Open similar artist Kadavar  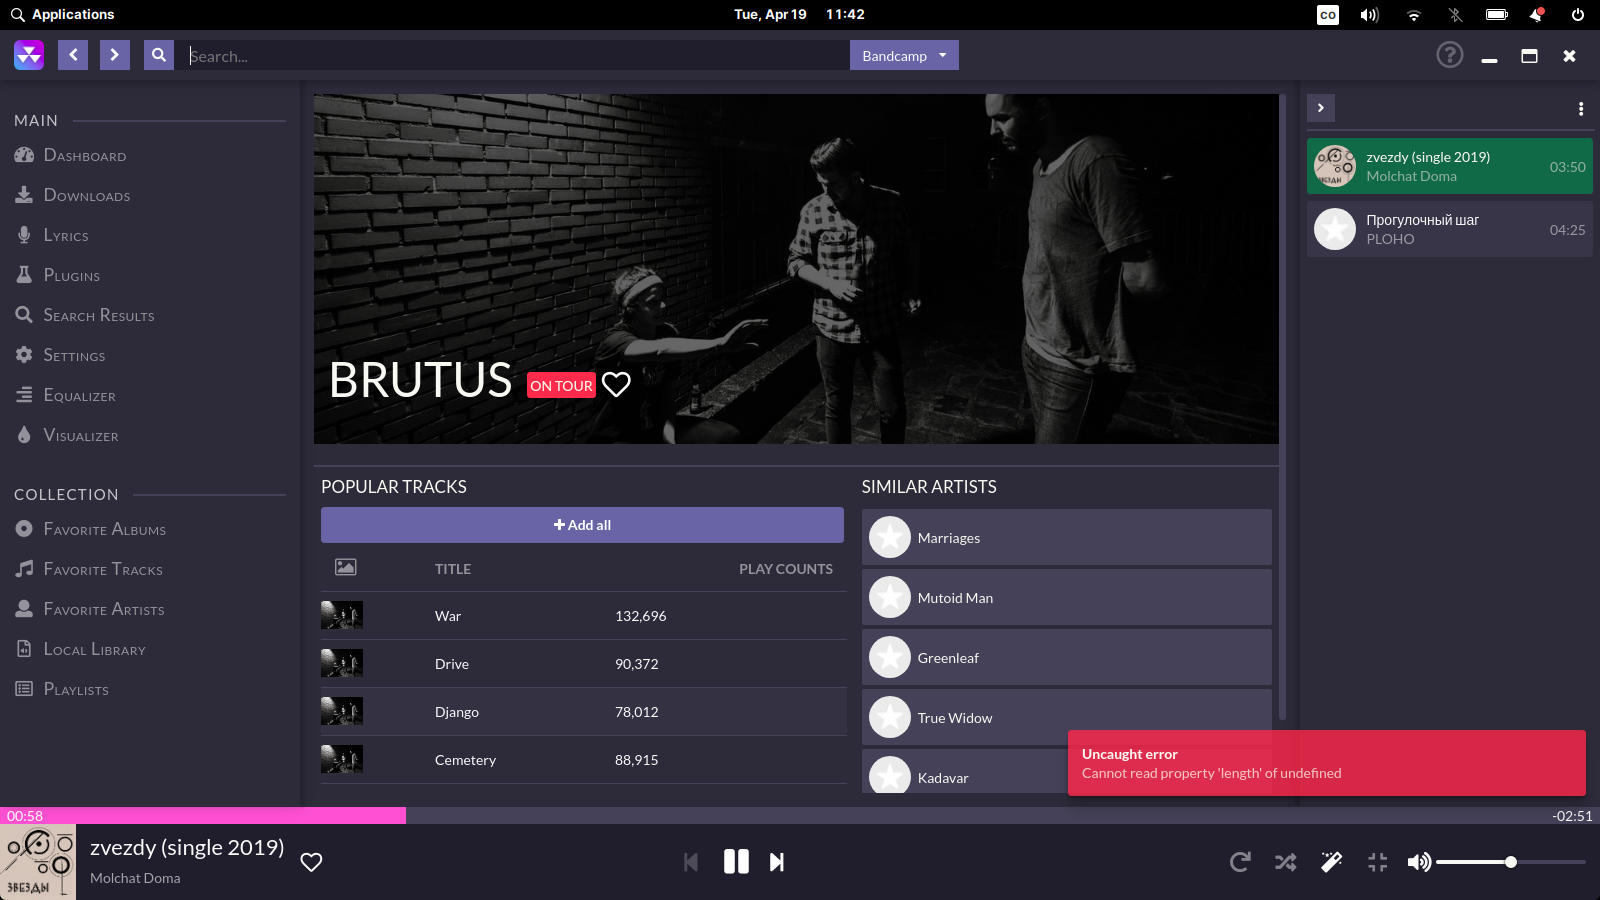coord(964,772)
